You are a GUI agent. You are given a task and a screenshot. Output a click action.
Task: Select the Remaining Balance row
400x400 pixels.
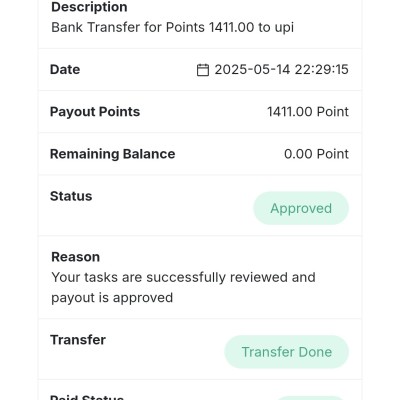[200, 154]
